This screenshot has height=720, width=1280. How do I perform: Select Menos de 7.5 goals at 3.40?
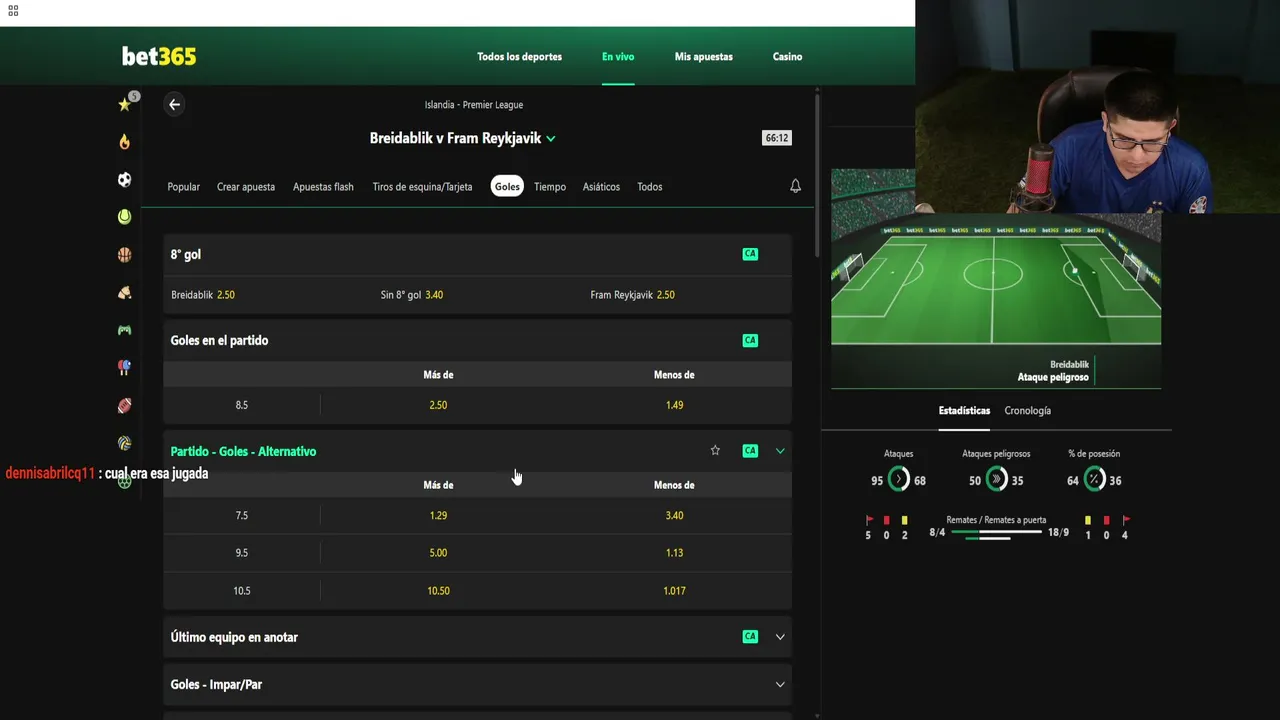tap(674, 516)
